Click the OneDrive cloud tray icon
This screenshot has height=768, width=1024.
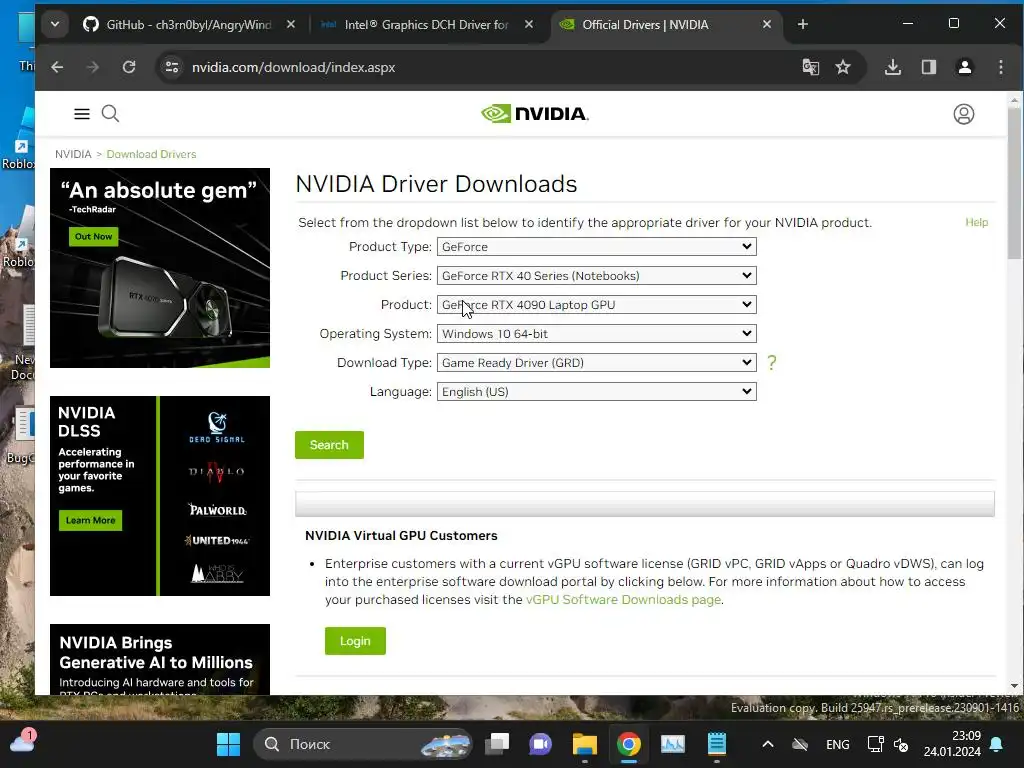point(799,744)
